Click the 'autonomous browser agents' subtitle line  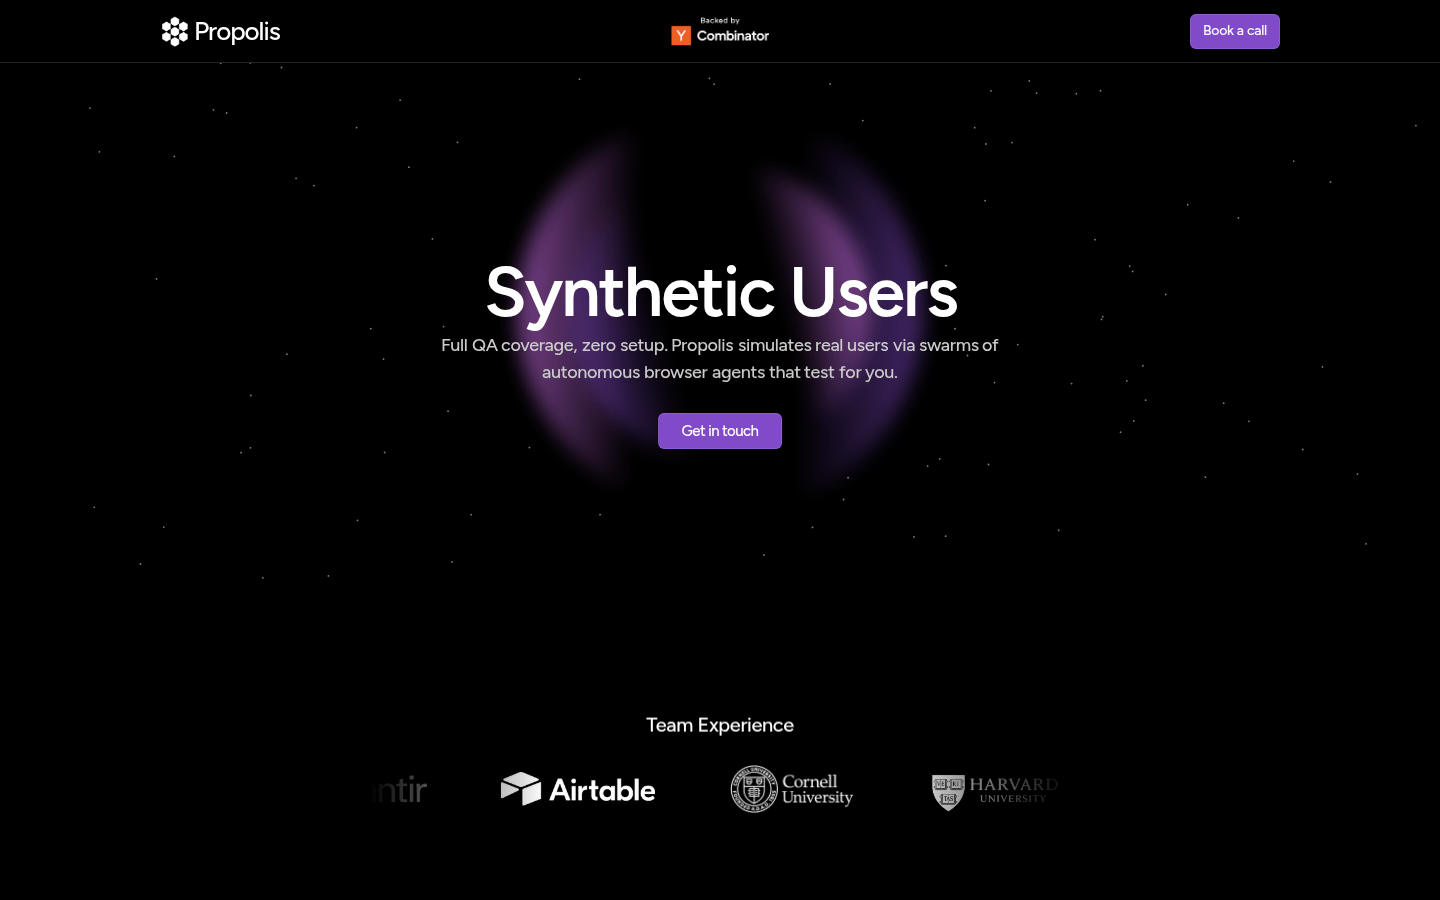click(720, 372)
